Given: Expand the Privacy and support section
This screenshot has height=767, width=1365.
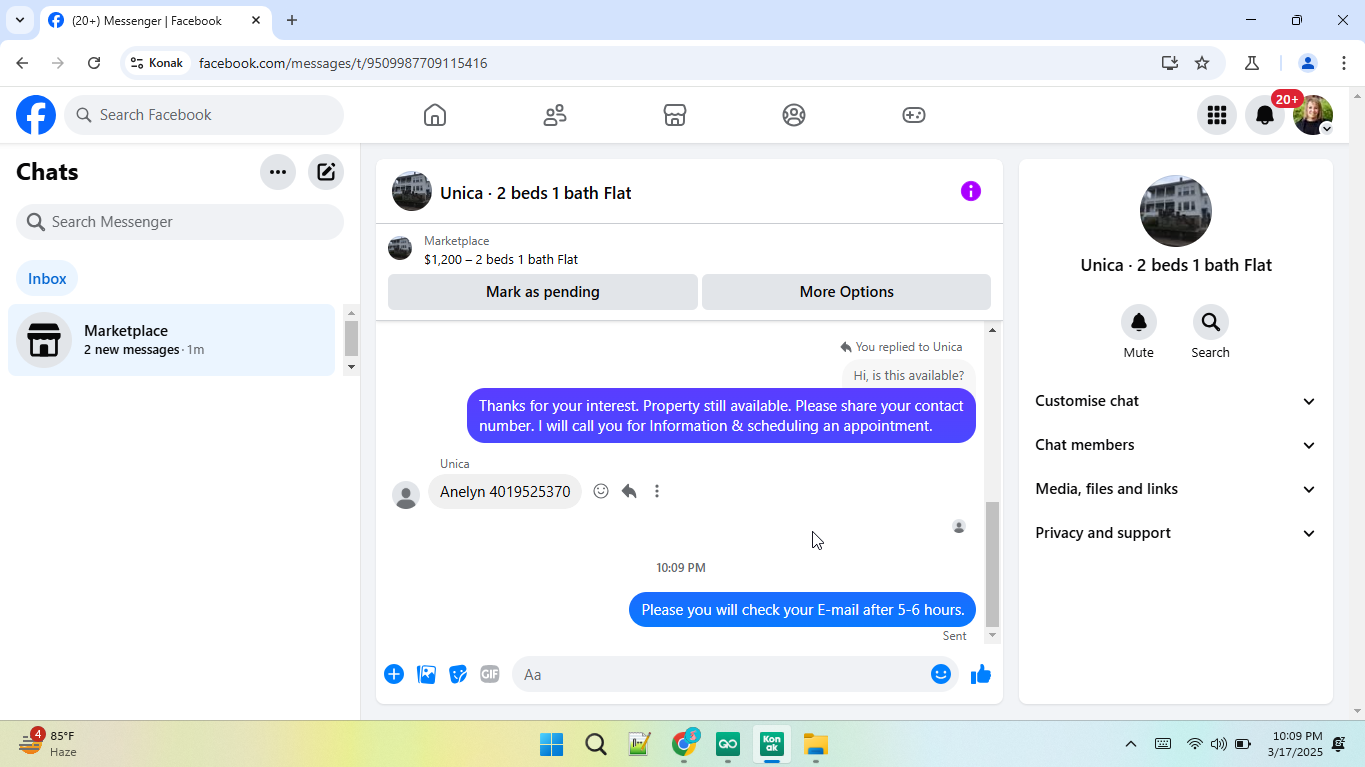Looking at the screenshot, I should [x=1176, y=533].
